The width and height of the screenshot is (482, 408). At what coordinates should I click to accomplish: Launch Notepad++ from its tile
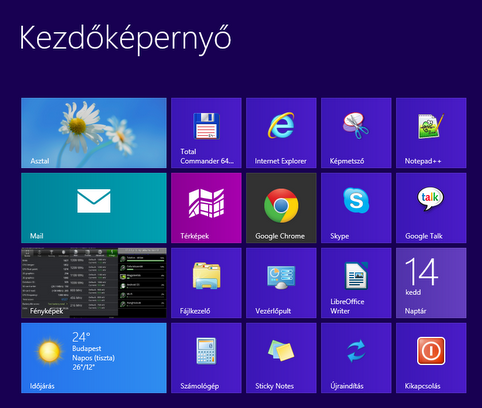coord(431,133)
